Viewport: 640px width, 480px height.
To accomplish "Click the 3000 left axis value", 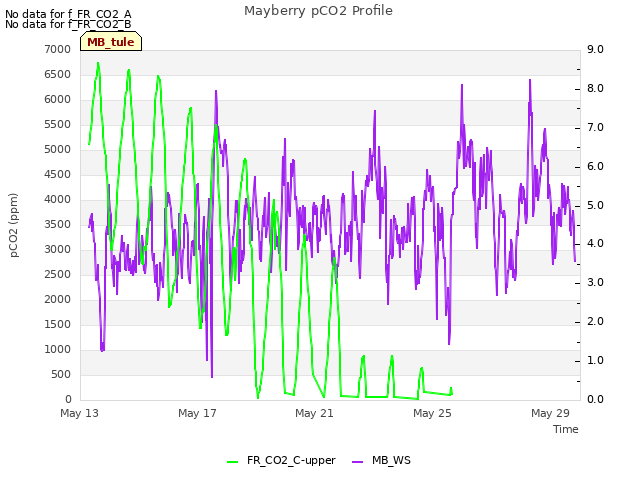I will click(x=58, y=249).
